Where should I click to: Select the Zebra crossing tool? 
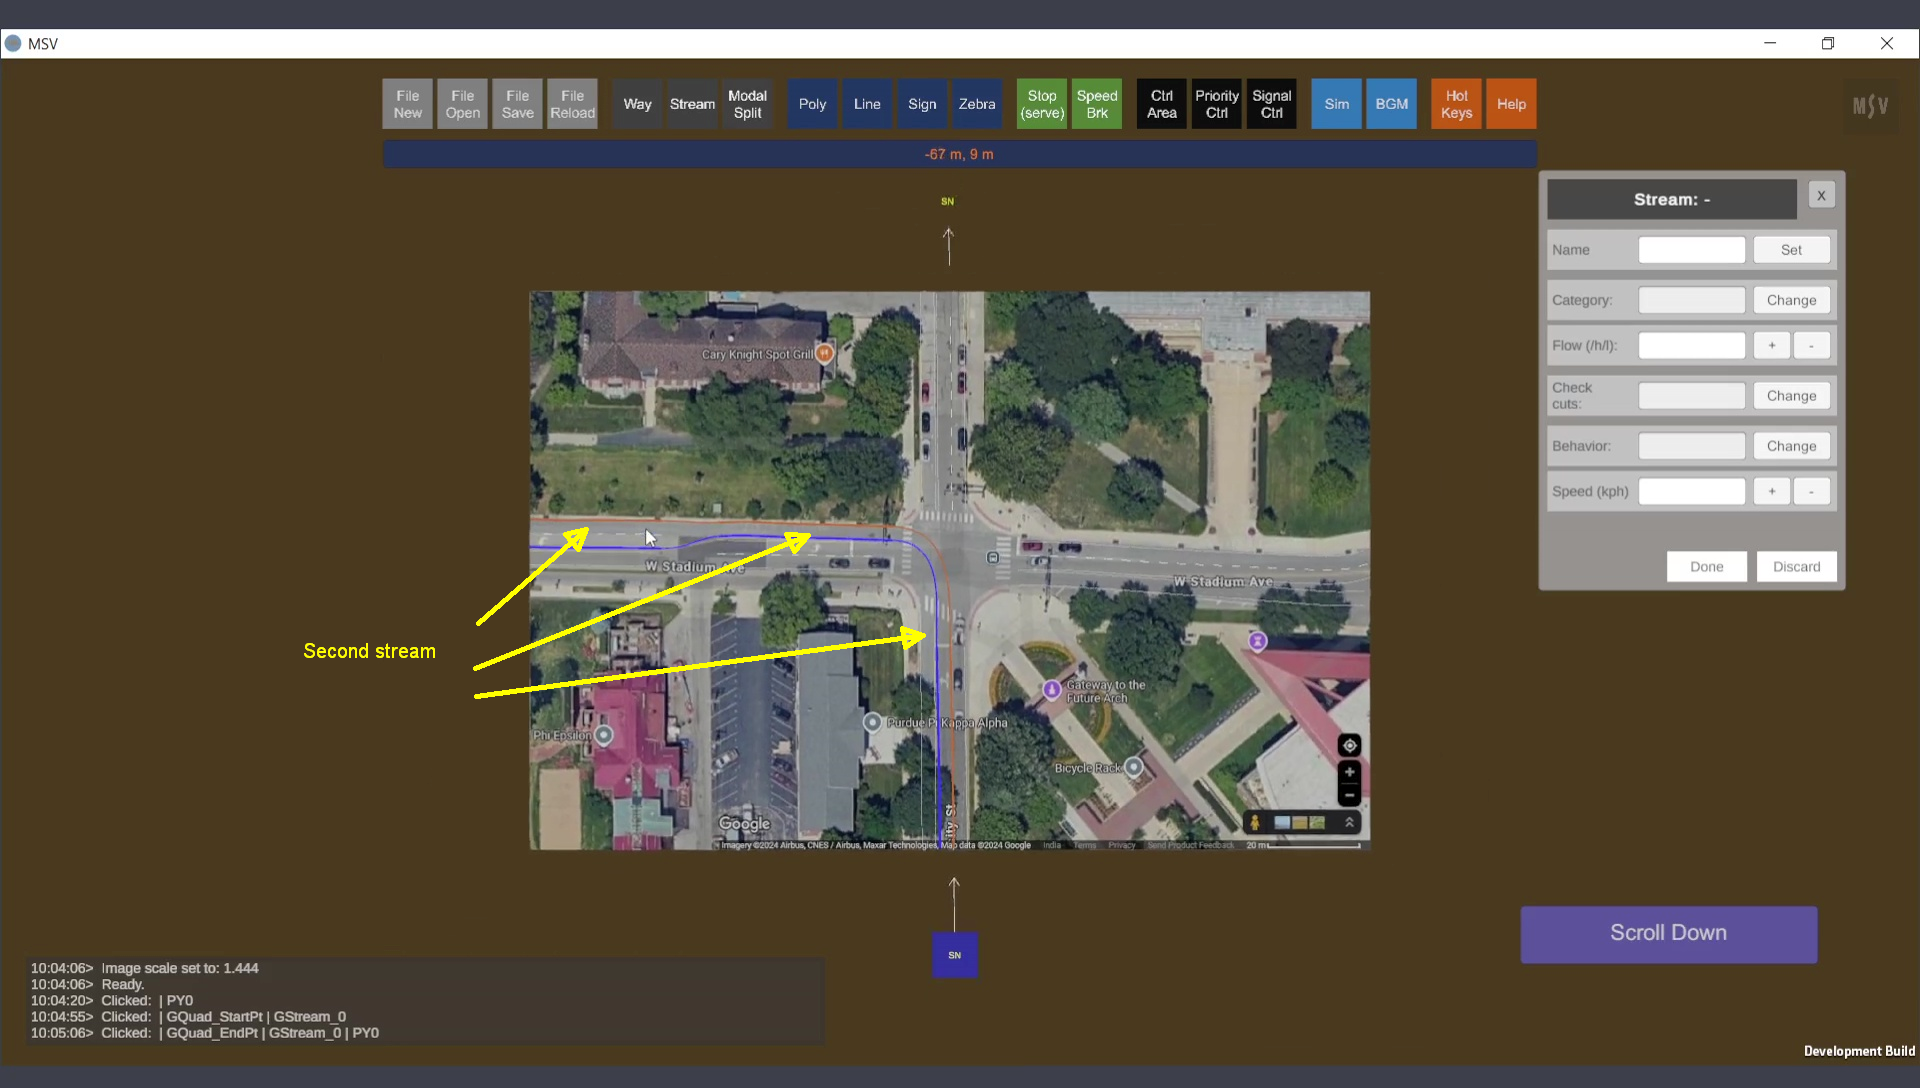976,104
